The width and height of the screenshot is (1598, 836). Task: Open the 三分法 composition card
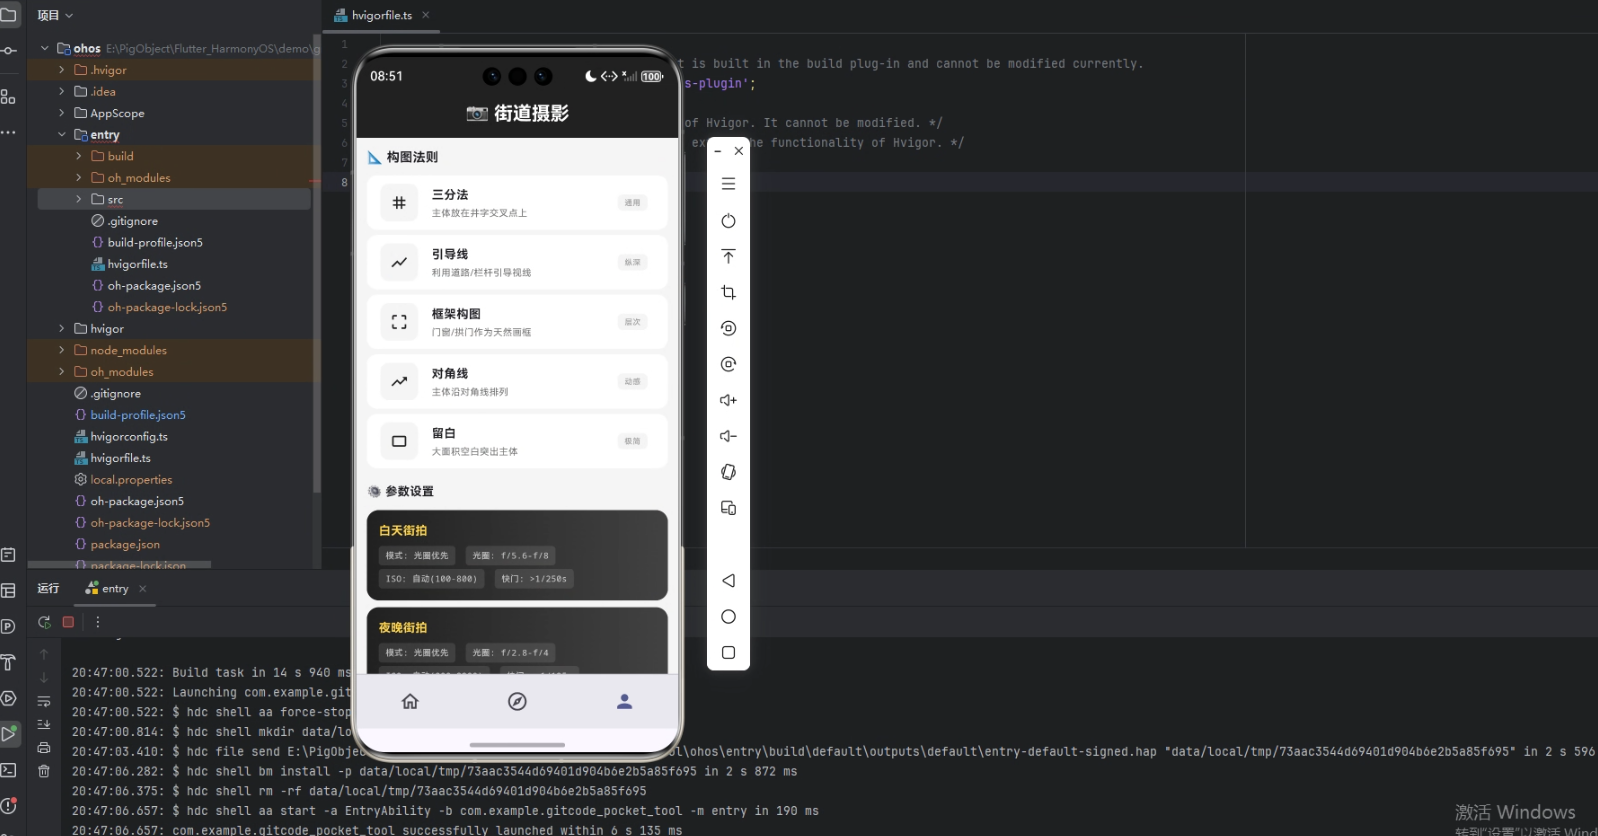517,203
